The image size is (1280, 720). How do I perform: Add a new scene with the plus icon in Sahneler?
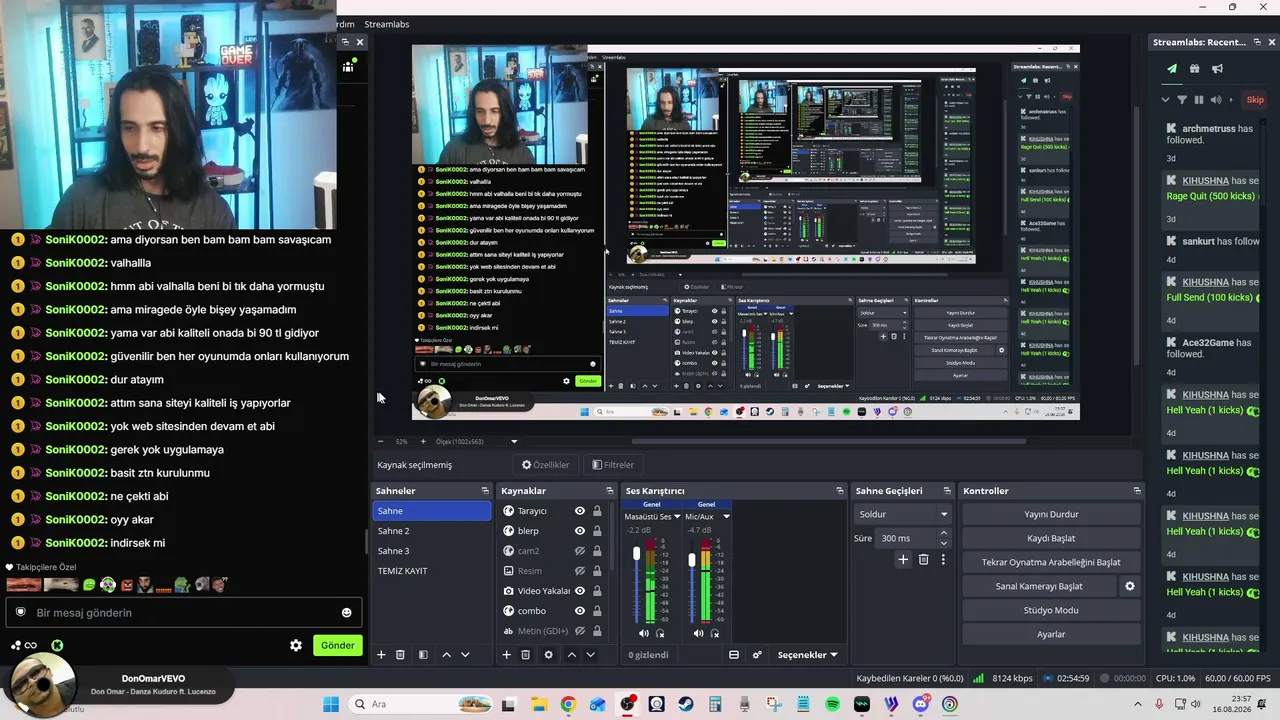pyautogui.click(x=381, y=655)
